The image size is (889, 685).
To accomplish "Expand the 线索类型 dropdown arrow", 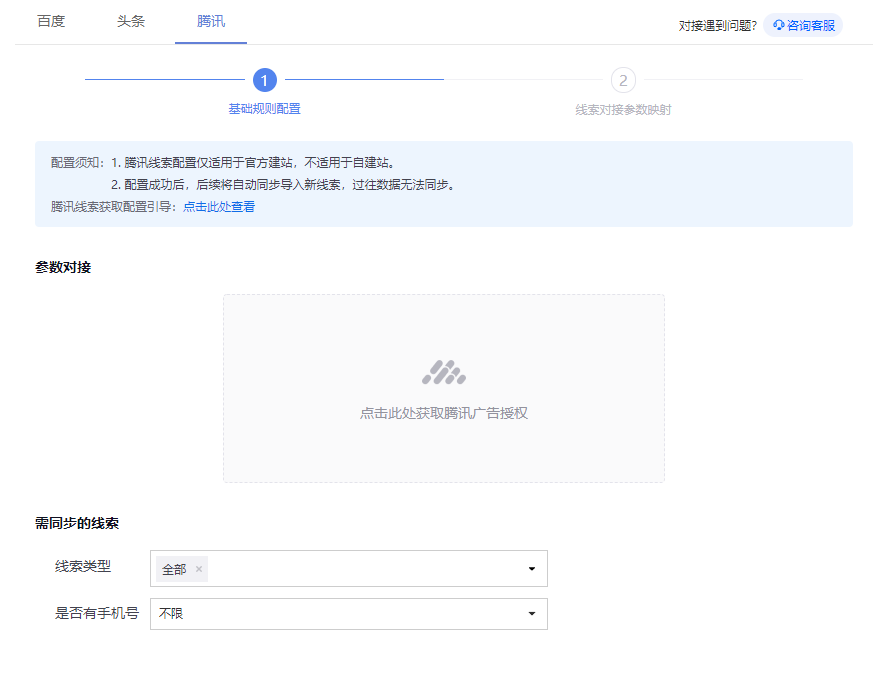I will click(x=532, y=569).
